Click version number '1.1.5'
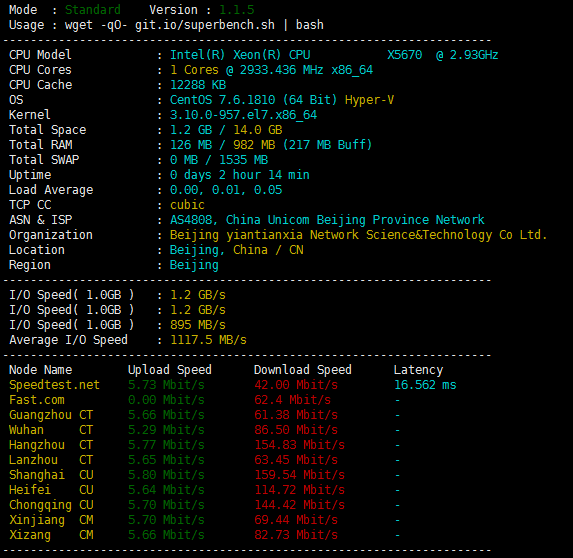 [237, 10]
